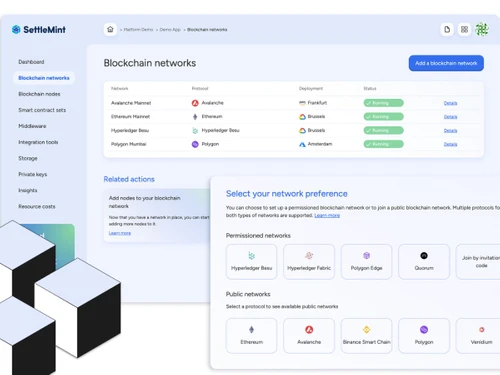Click Running status of Polygon Mumbai
The height and width of the screenshot is (375, 500).
click(x=384, y=144)
